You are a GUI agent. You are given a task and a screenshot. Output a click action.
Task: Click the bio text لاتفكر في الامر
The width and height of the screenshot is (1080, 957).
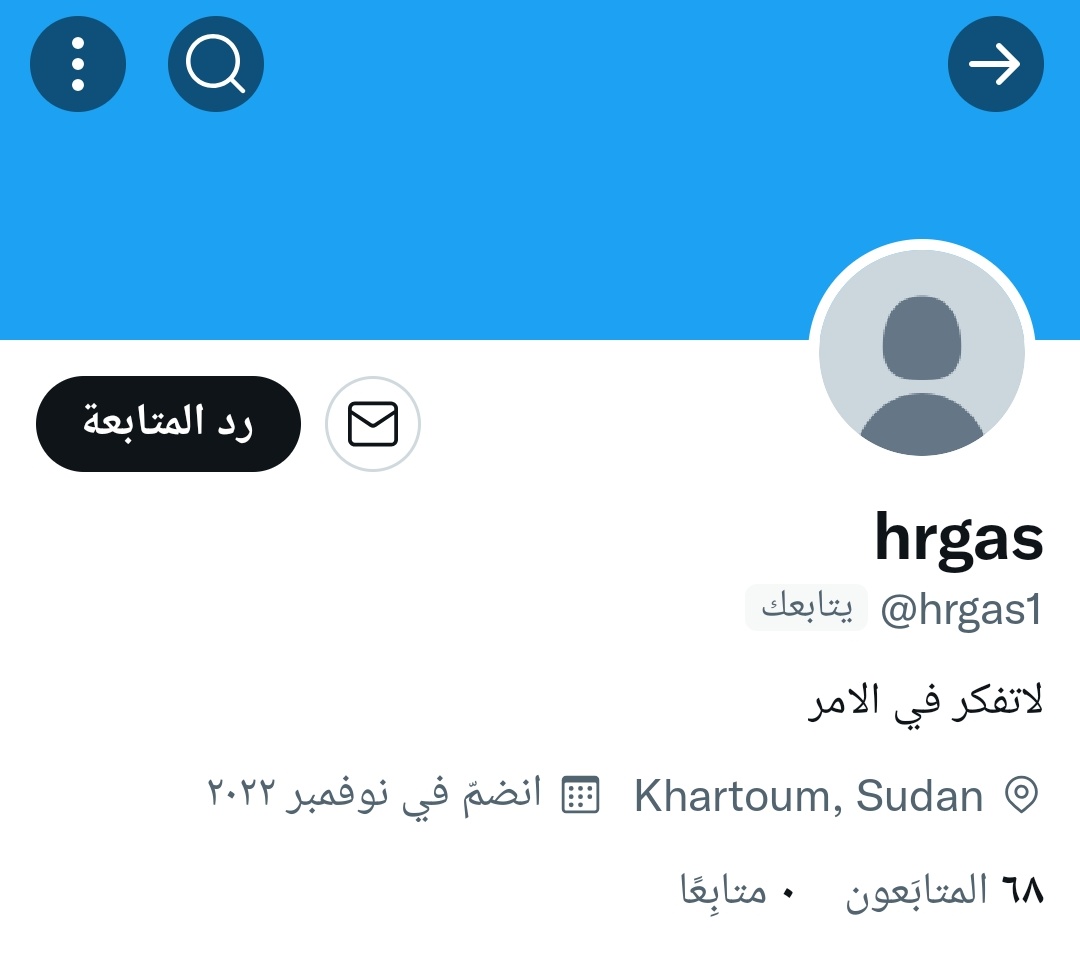pyautogui.click(x=925, y=702)
